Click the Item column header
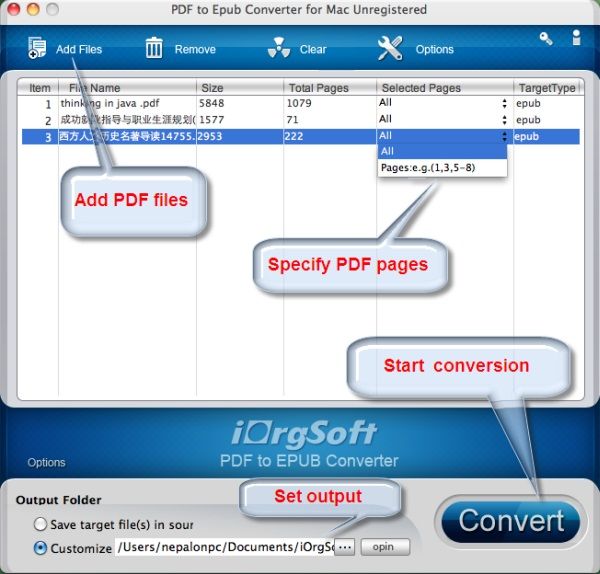 [x=38, y=88]
